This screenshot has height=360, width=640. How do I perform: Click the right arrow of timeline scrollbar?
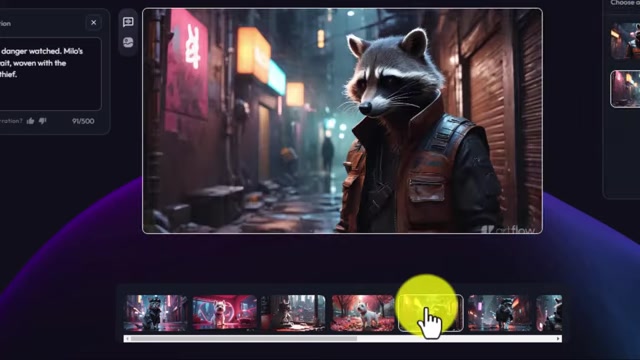pos(558,338)
